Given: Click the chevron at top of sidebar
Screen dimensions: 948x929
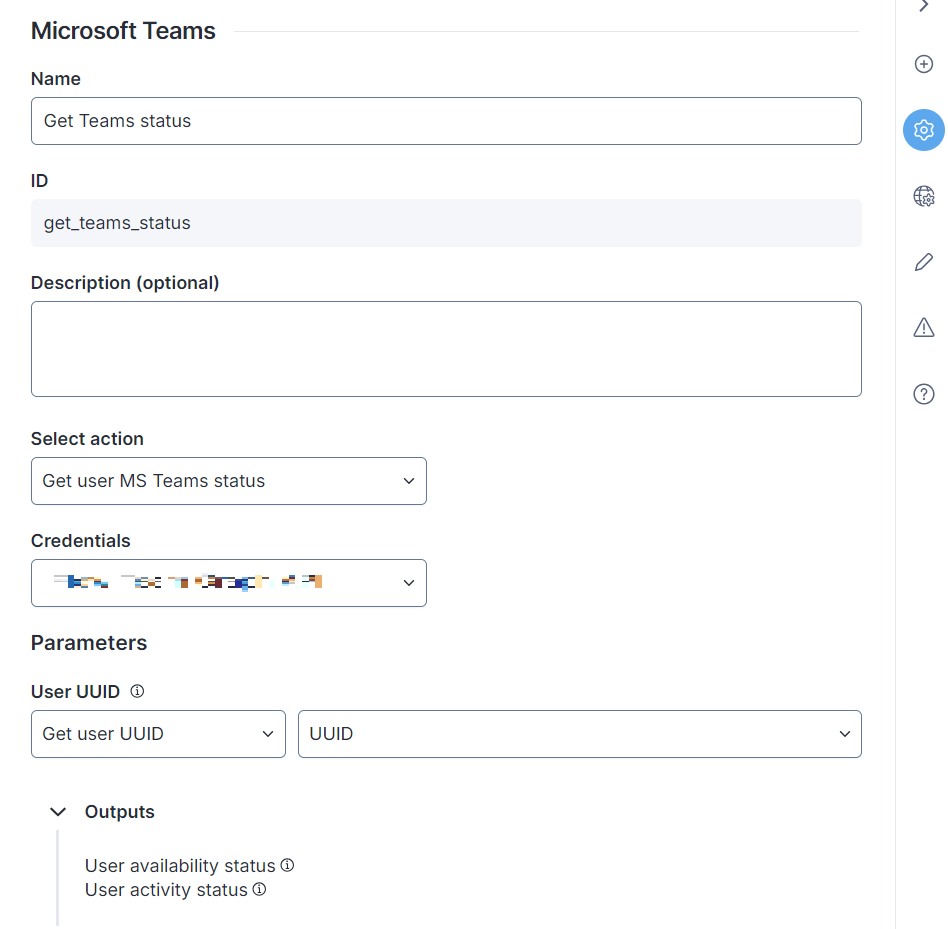Looking at the screenshot, I should [x=923, y=7].
